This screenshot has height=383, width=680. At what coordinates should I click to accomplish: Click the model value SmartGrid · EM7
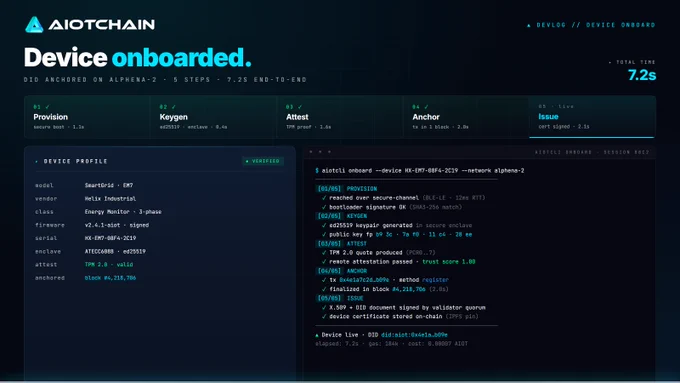pos(109,185)
